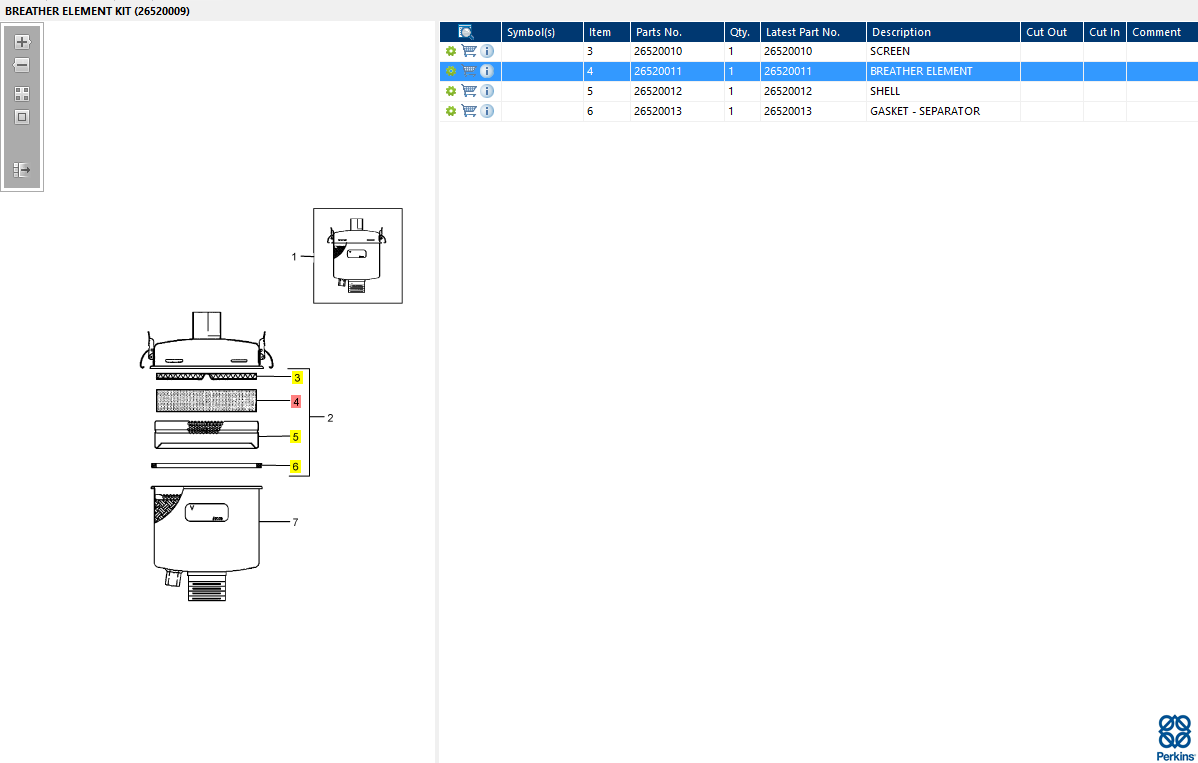Click the zoom in plus icon
The image size is (1198, 763).
[22, 42]
